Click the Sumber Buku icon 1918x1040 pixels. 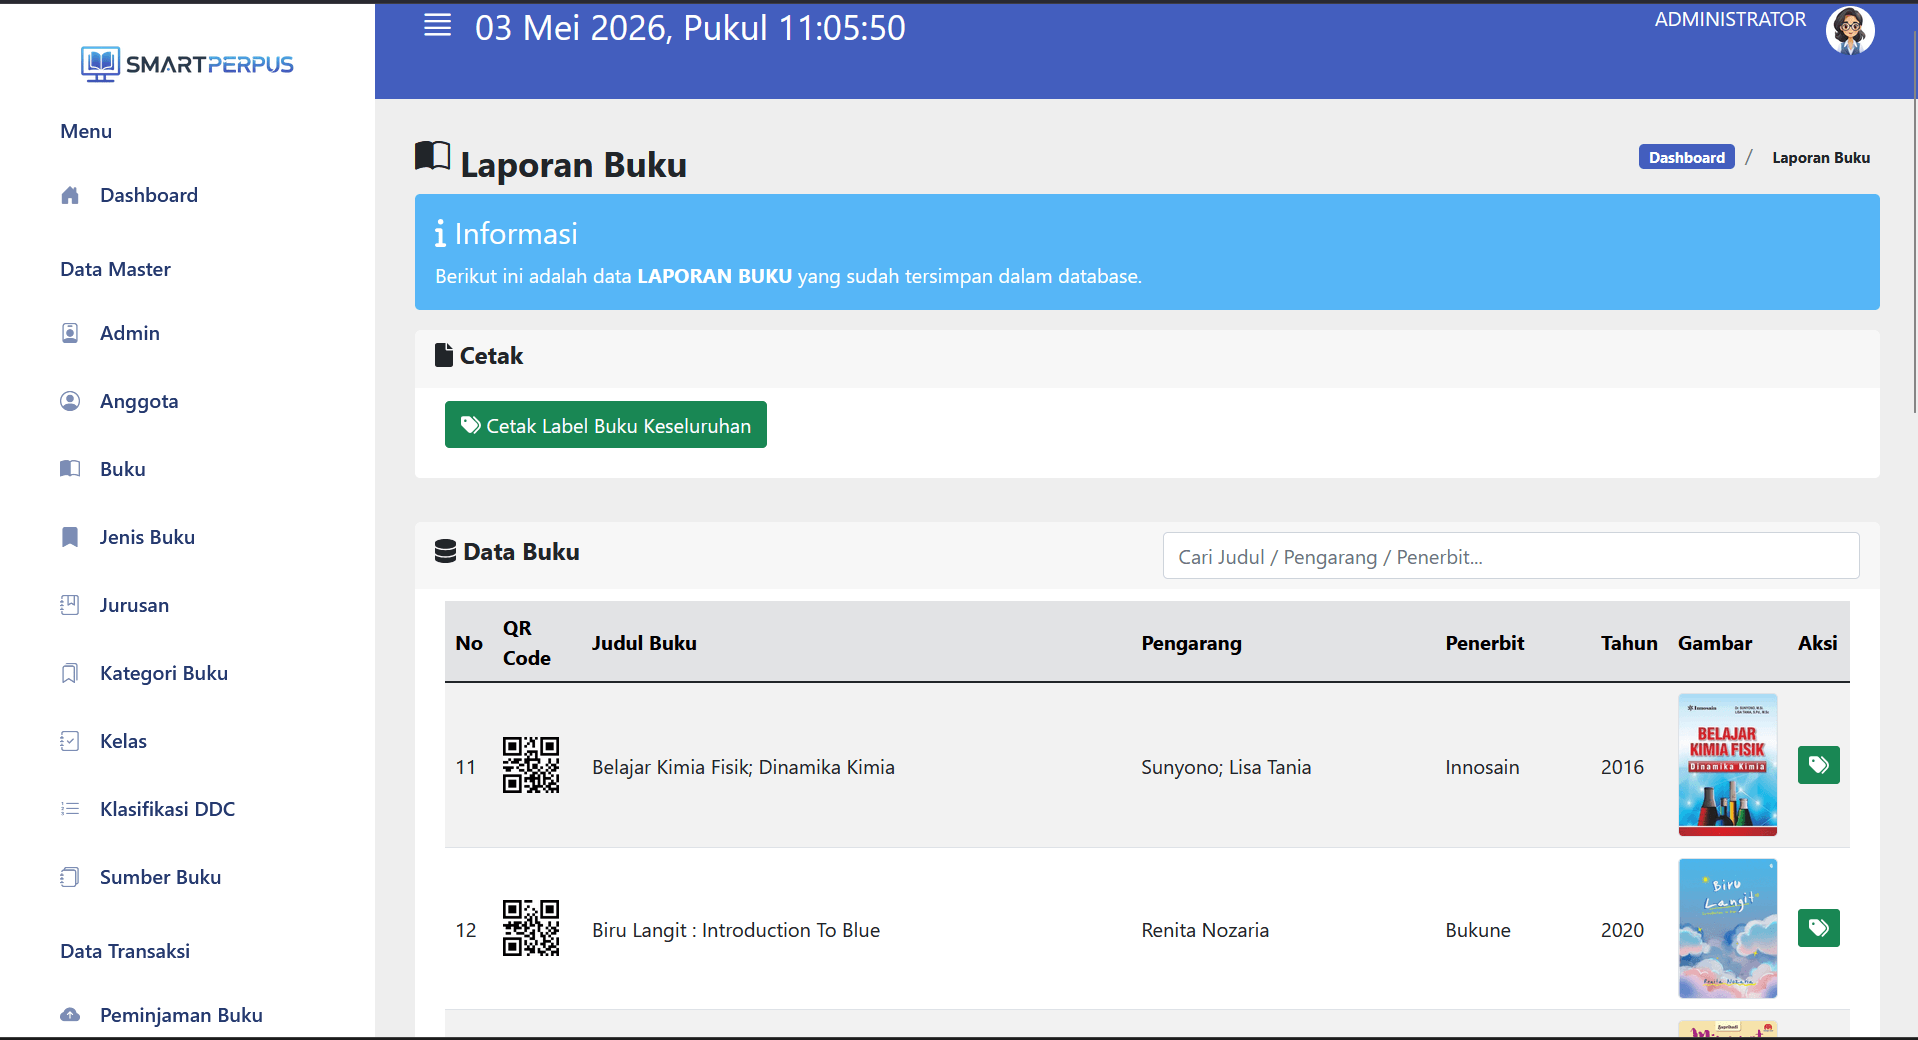[x=70, y=877]
